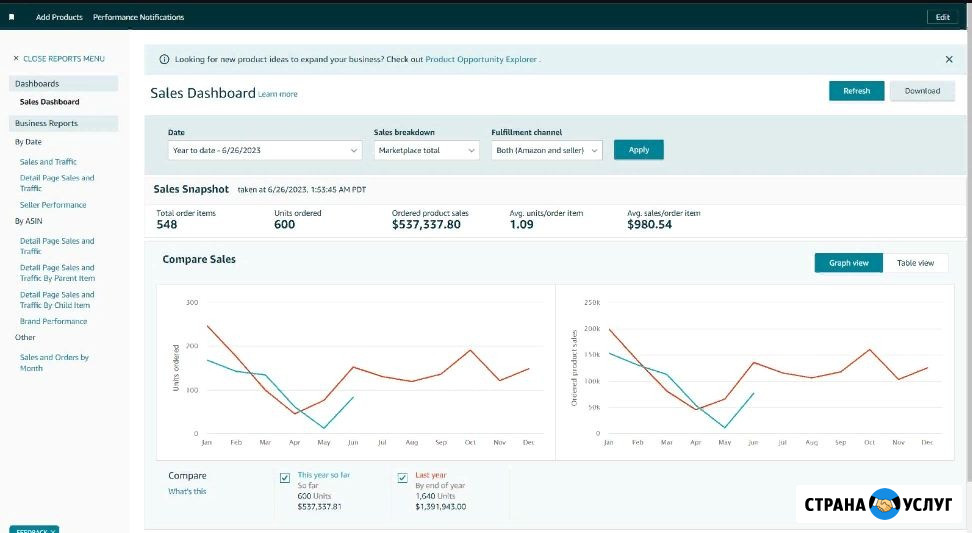Switch to Graph view

[849, 263]
